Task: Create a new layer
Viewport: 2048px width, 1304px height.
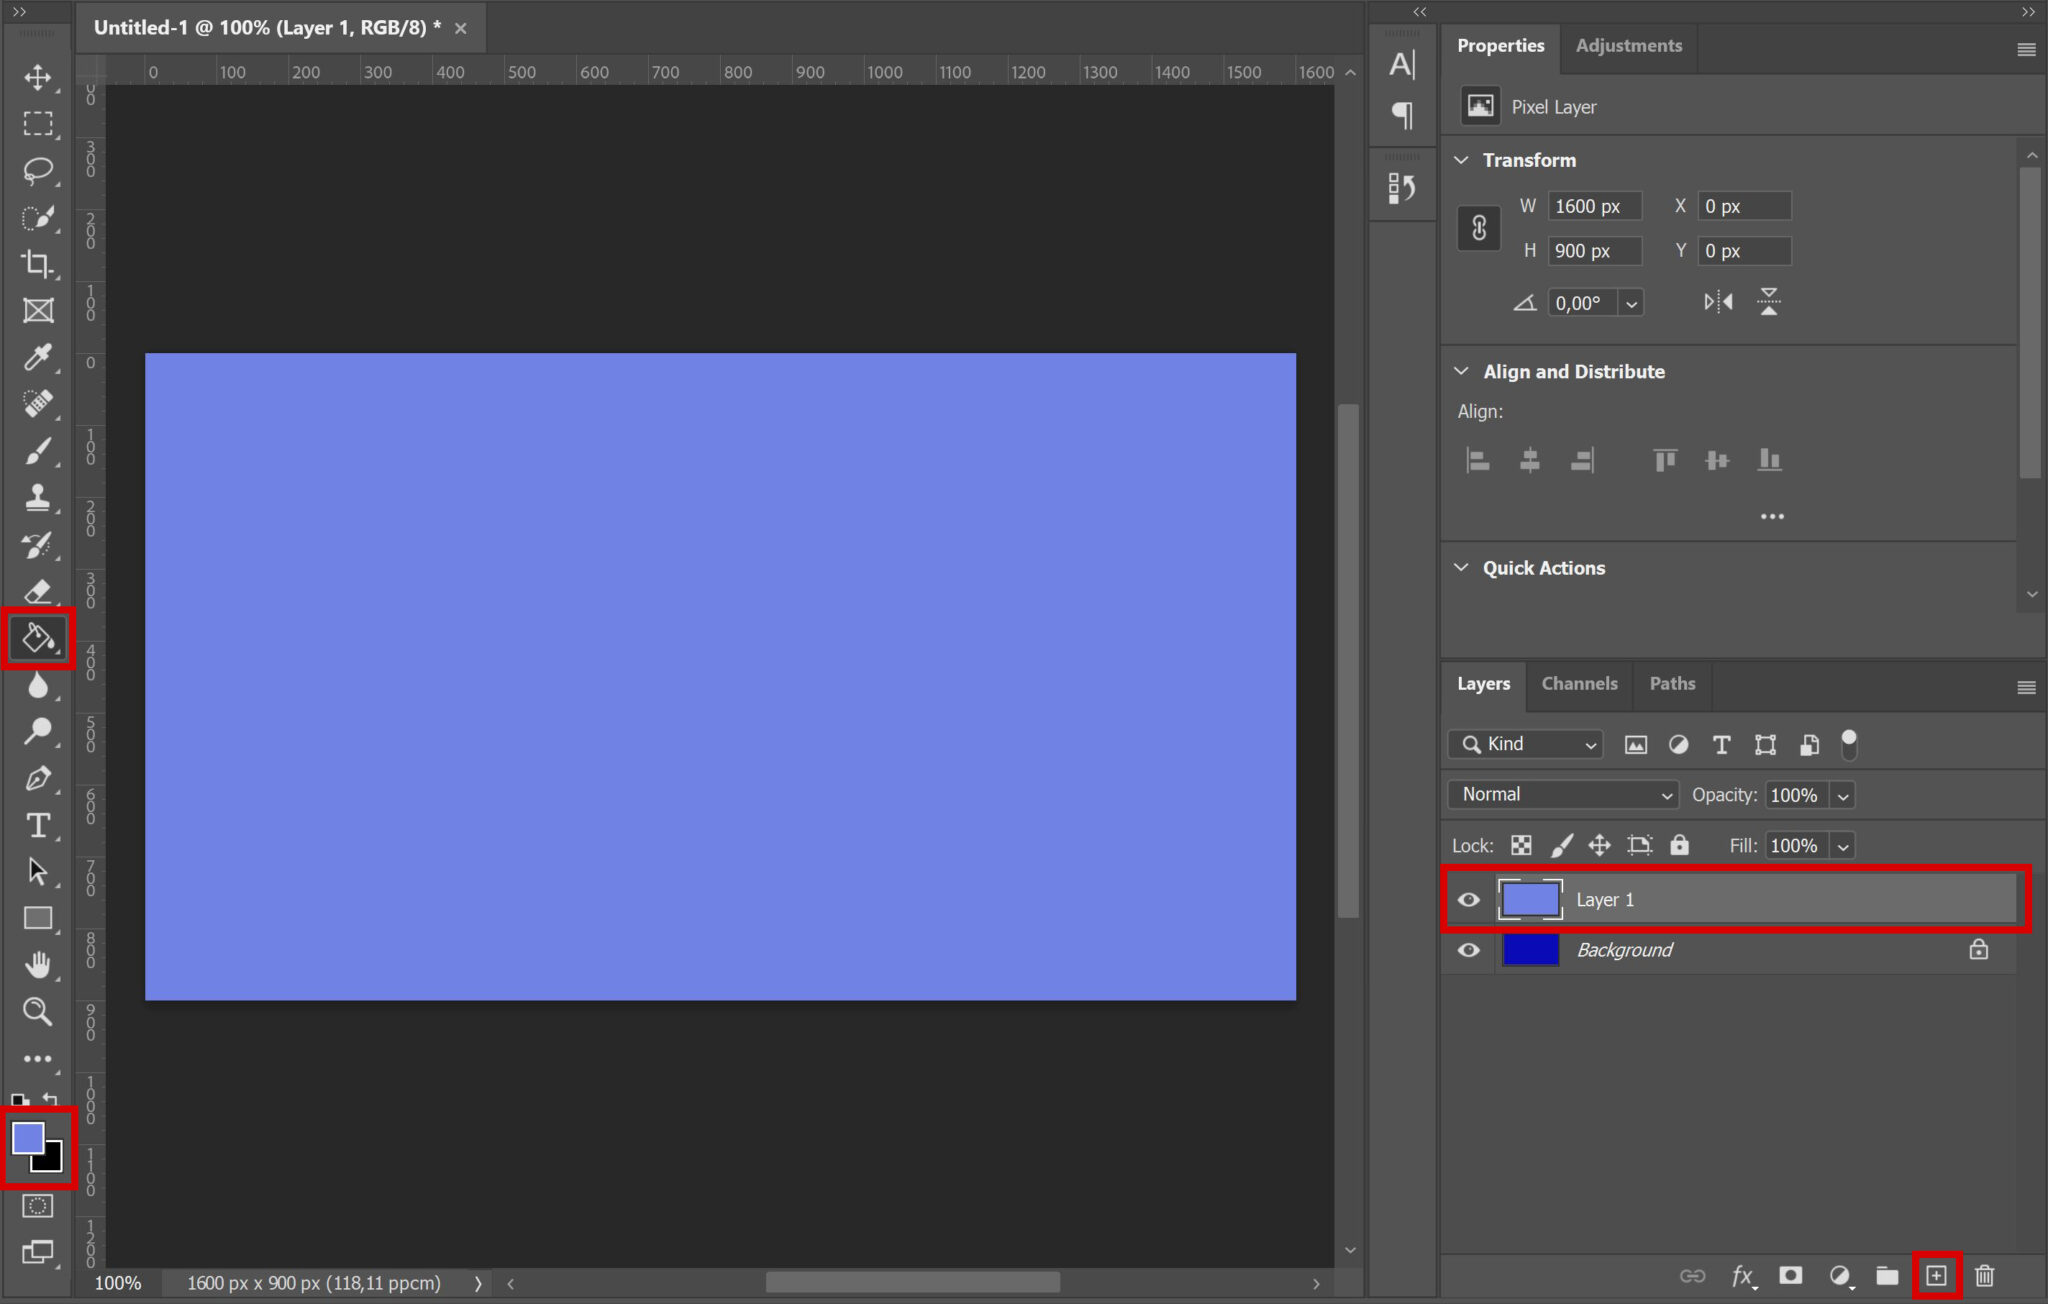Action: [x=1935, y=1276]
